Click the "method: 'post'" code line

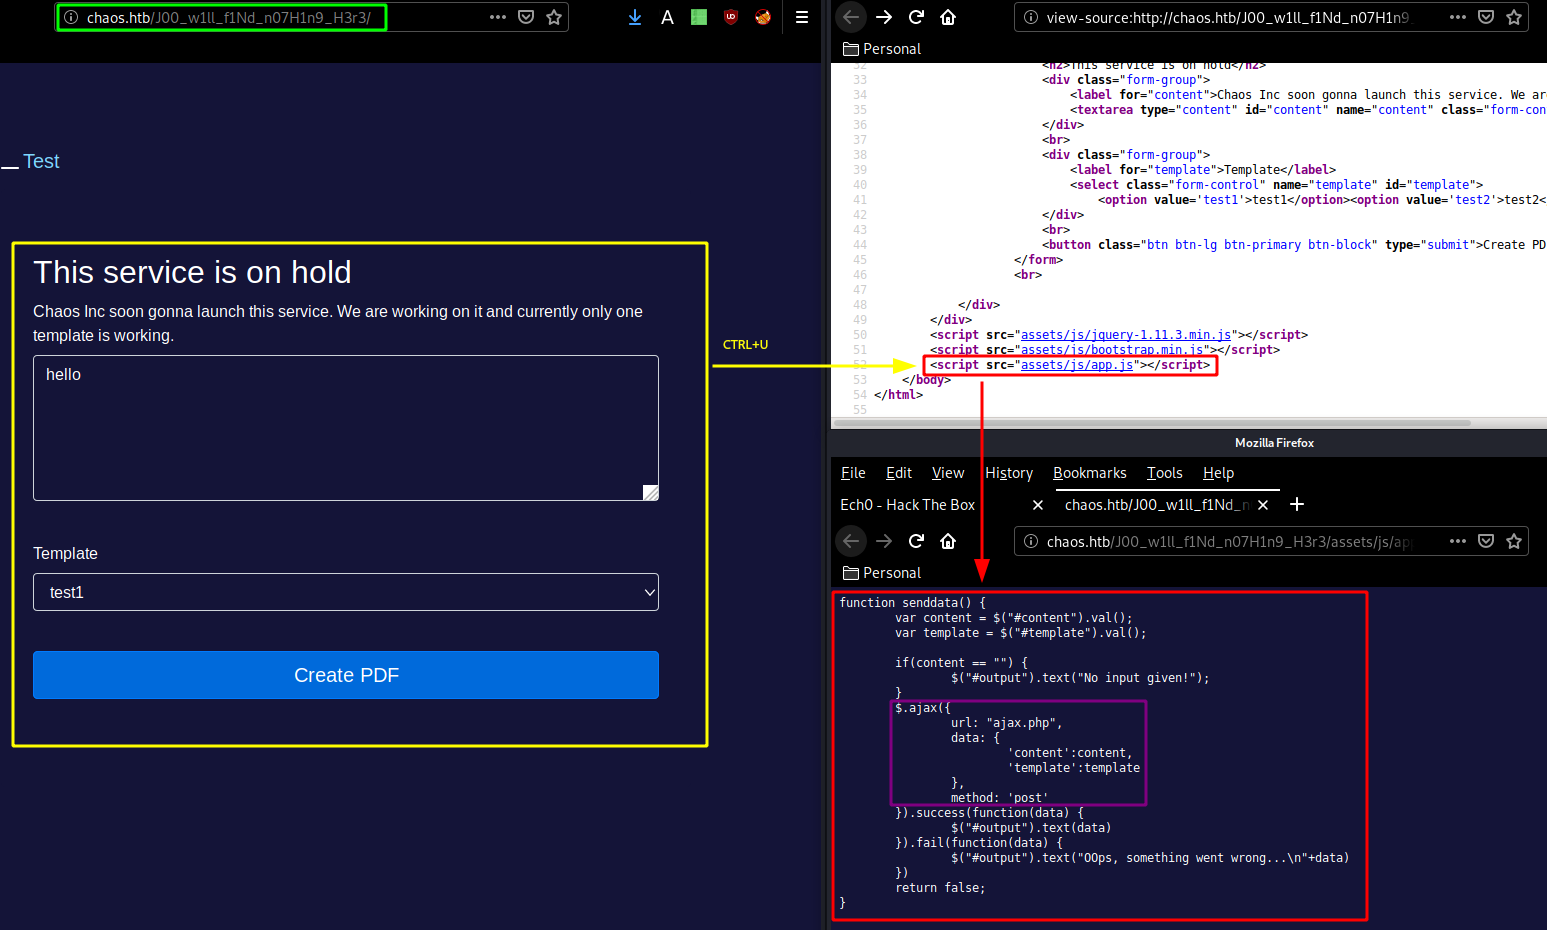pos(1000,798)
